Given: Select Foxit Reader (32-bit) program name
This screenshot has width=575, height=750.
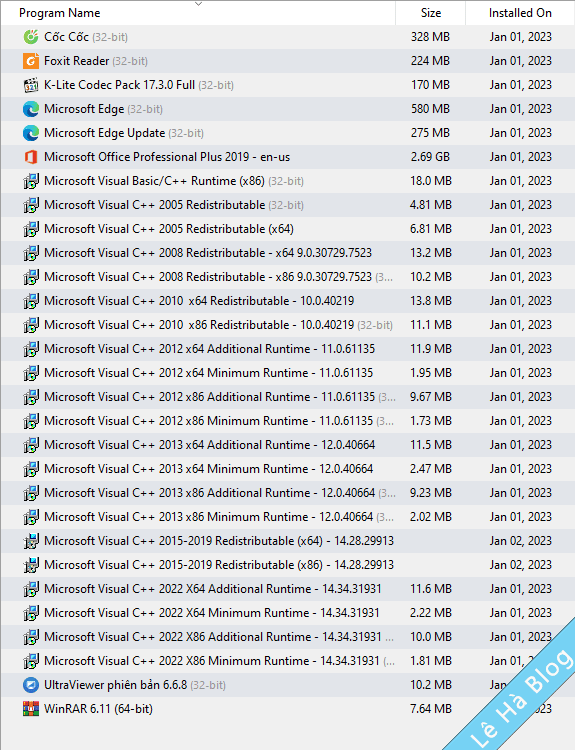Looking at the screenshot, I should pos(96,61).
